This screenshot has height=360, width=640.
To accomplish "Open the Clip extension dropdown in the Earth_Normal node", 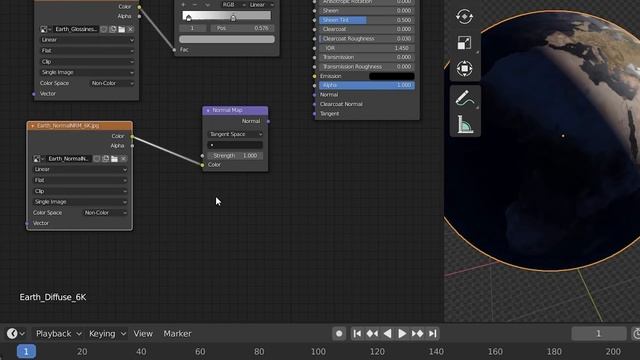I will coord(80,191).
